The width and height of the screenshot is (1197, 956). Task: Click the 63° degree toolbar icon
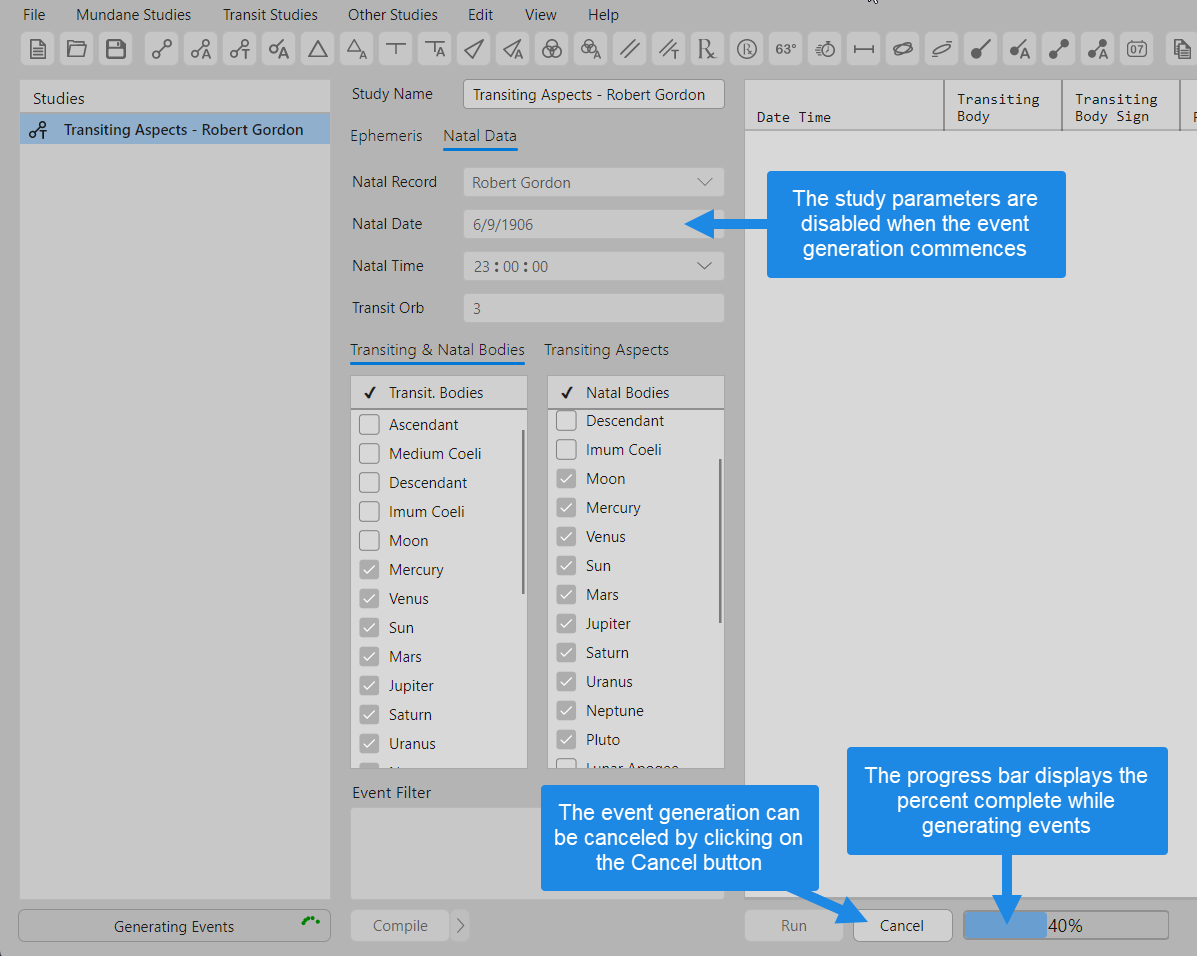point(786,48)
